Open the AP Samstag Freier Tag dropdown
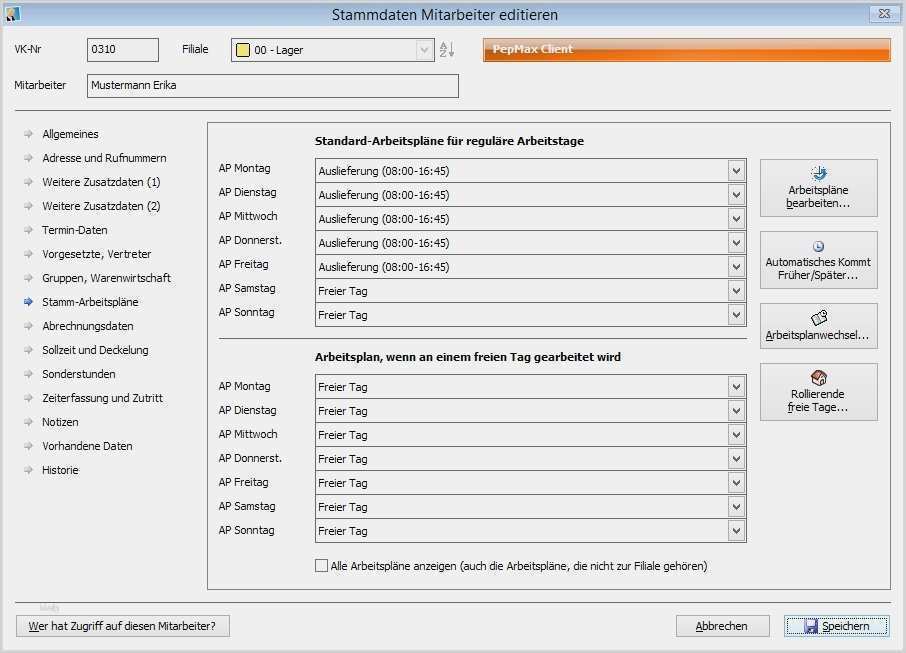The width and height of the screenshot is (906, 653). [736, 288]
